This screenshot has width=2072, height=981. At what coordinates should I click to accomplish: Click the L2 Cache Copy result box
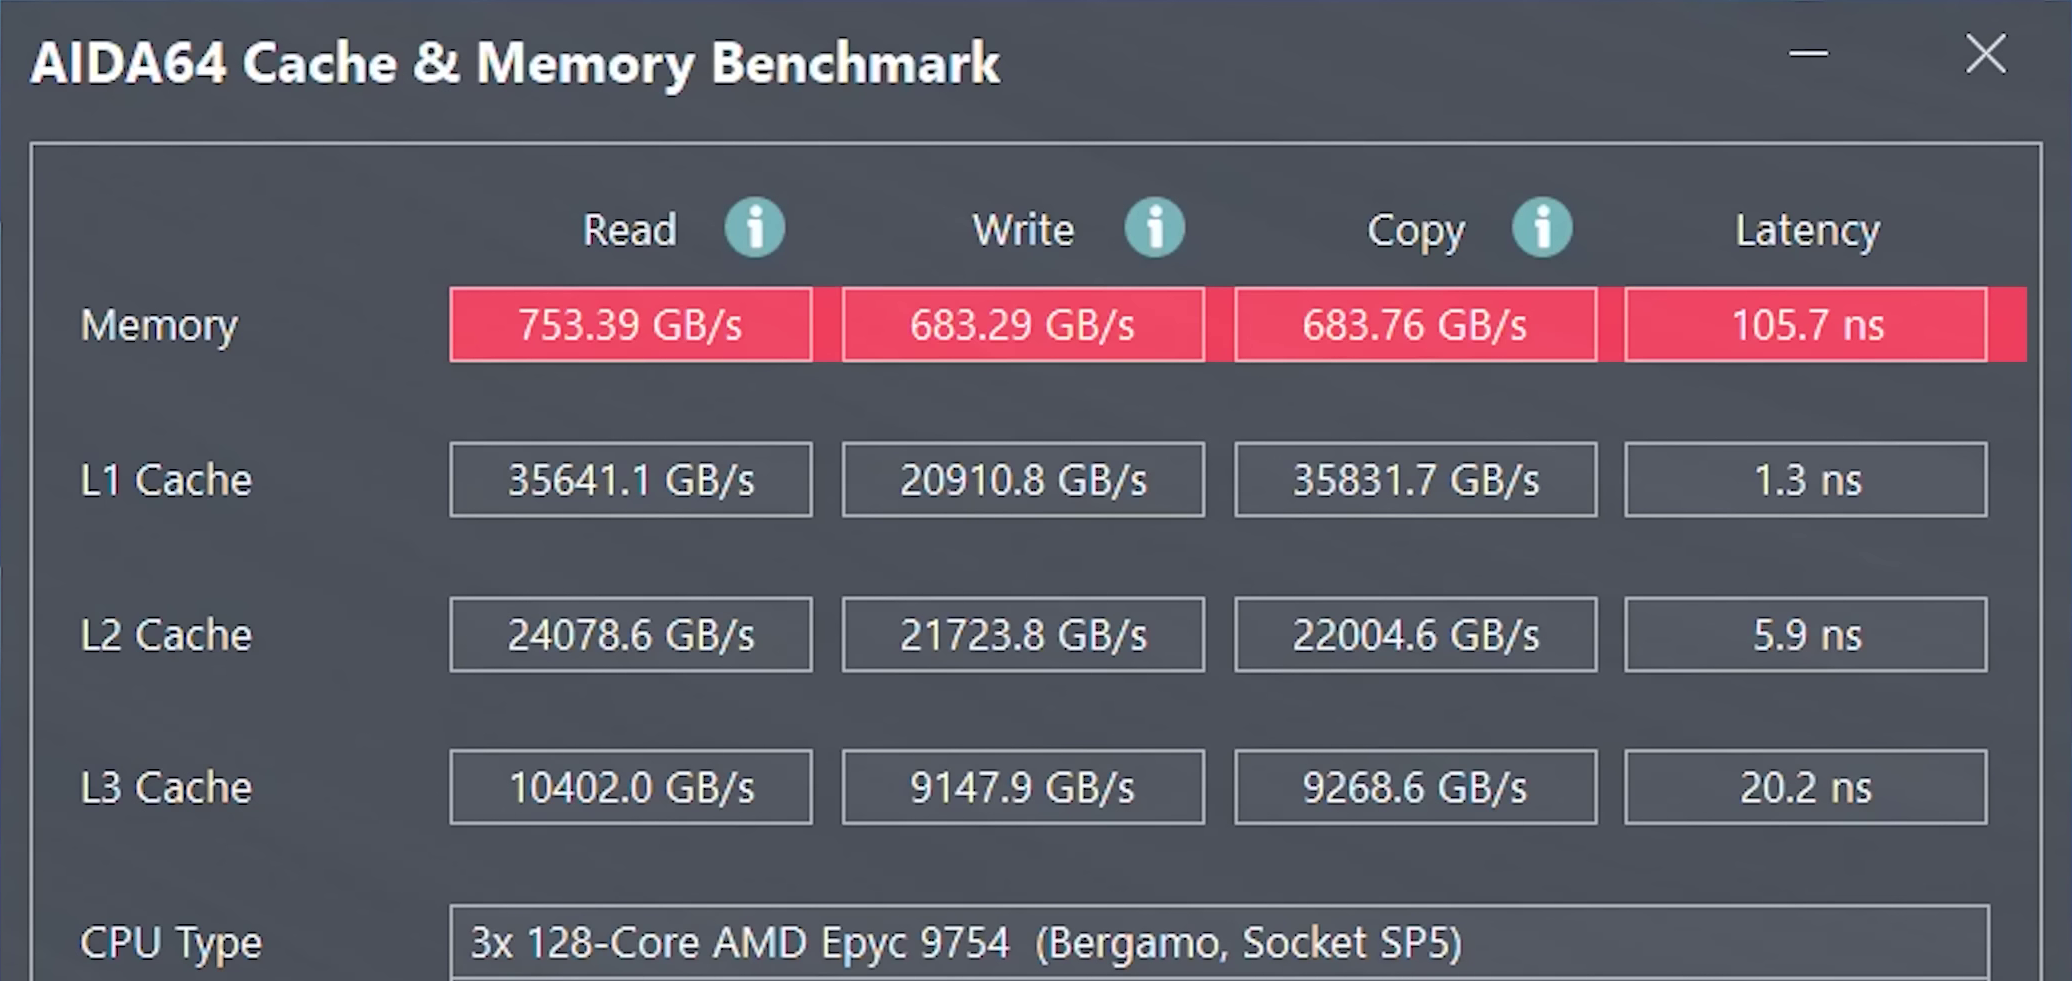[1414, 634]
